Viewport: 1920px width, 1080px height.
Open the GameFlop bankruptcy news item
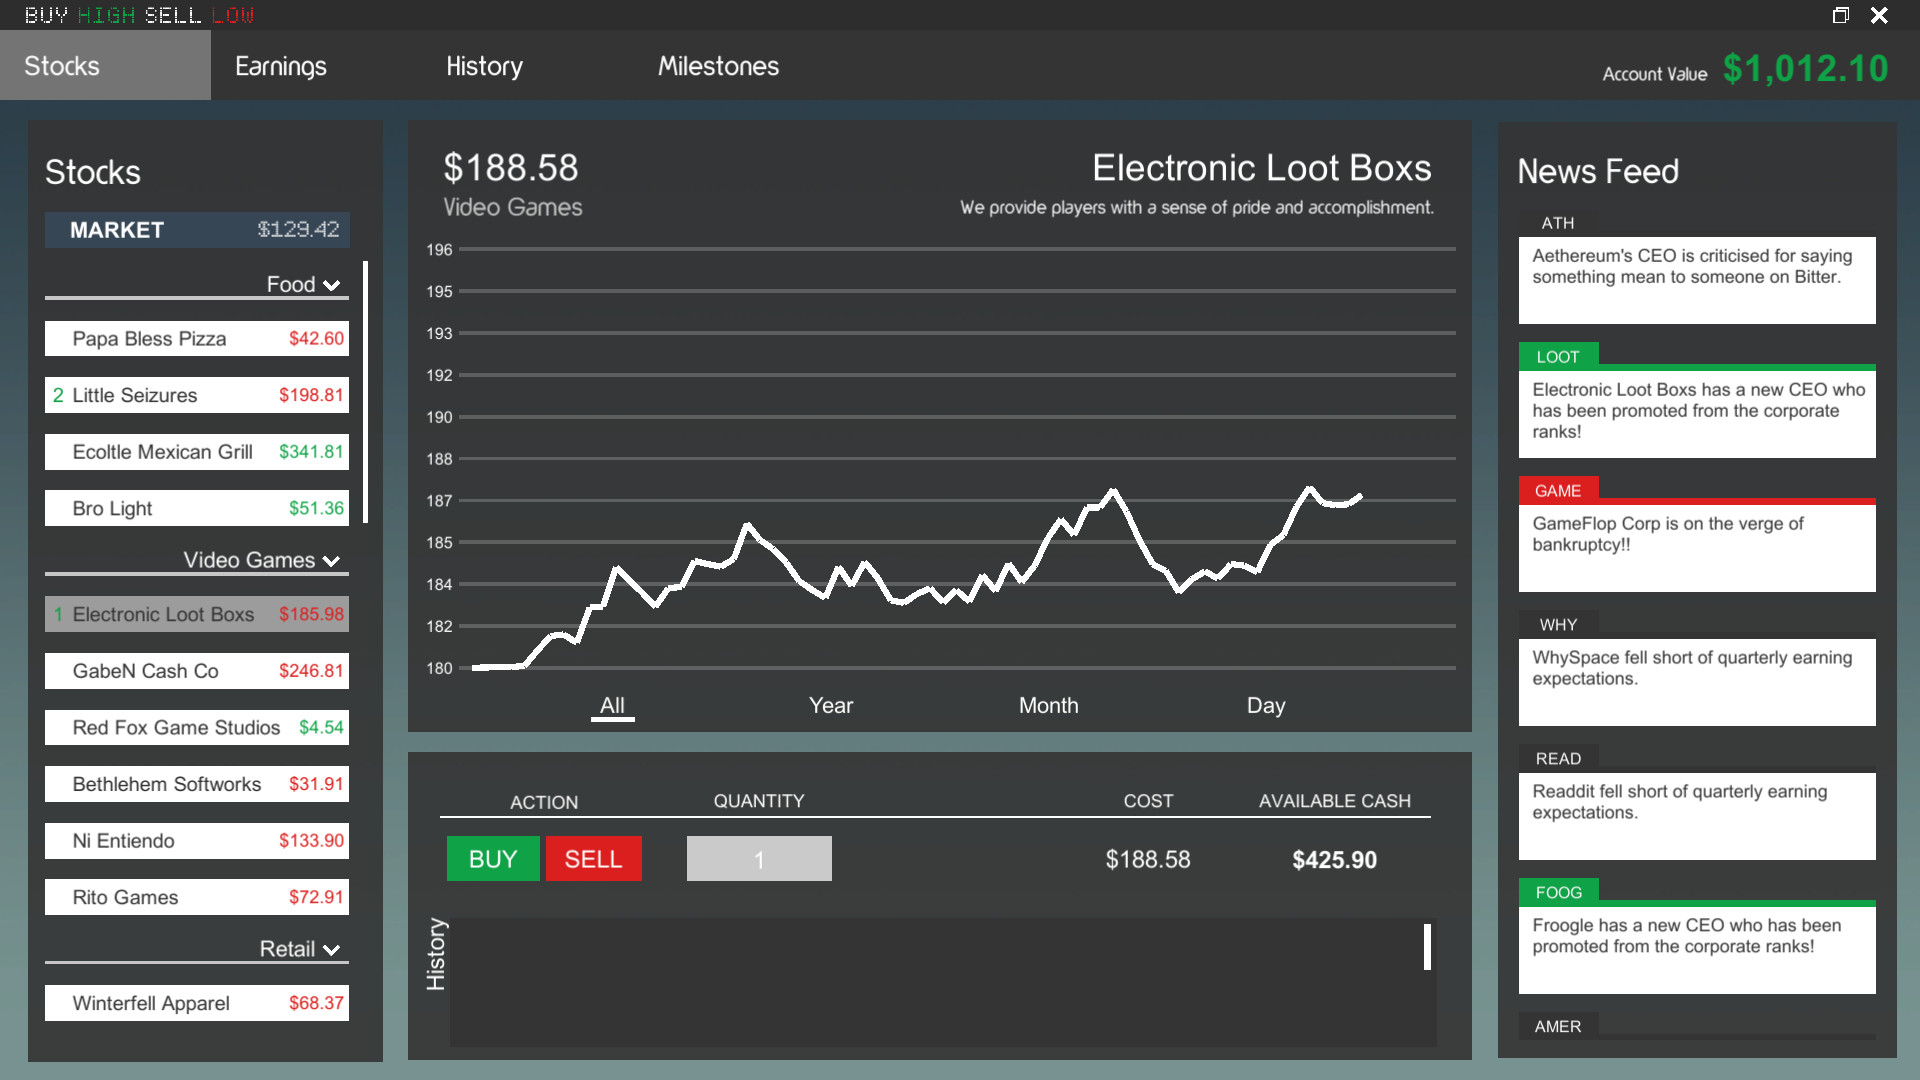coord(1696,545)
